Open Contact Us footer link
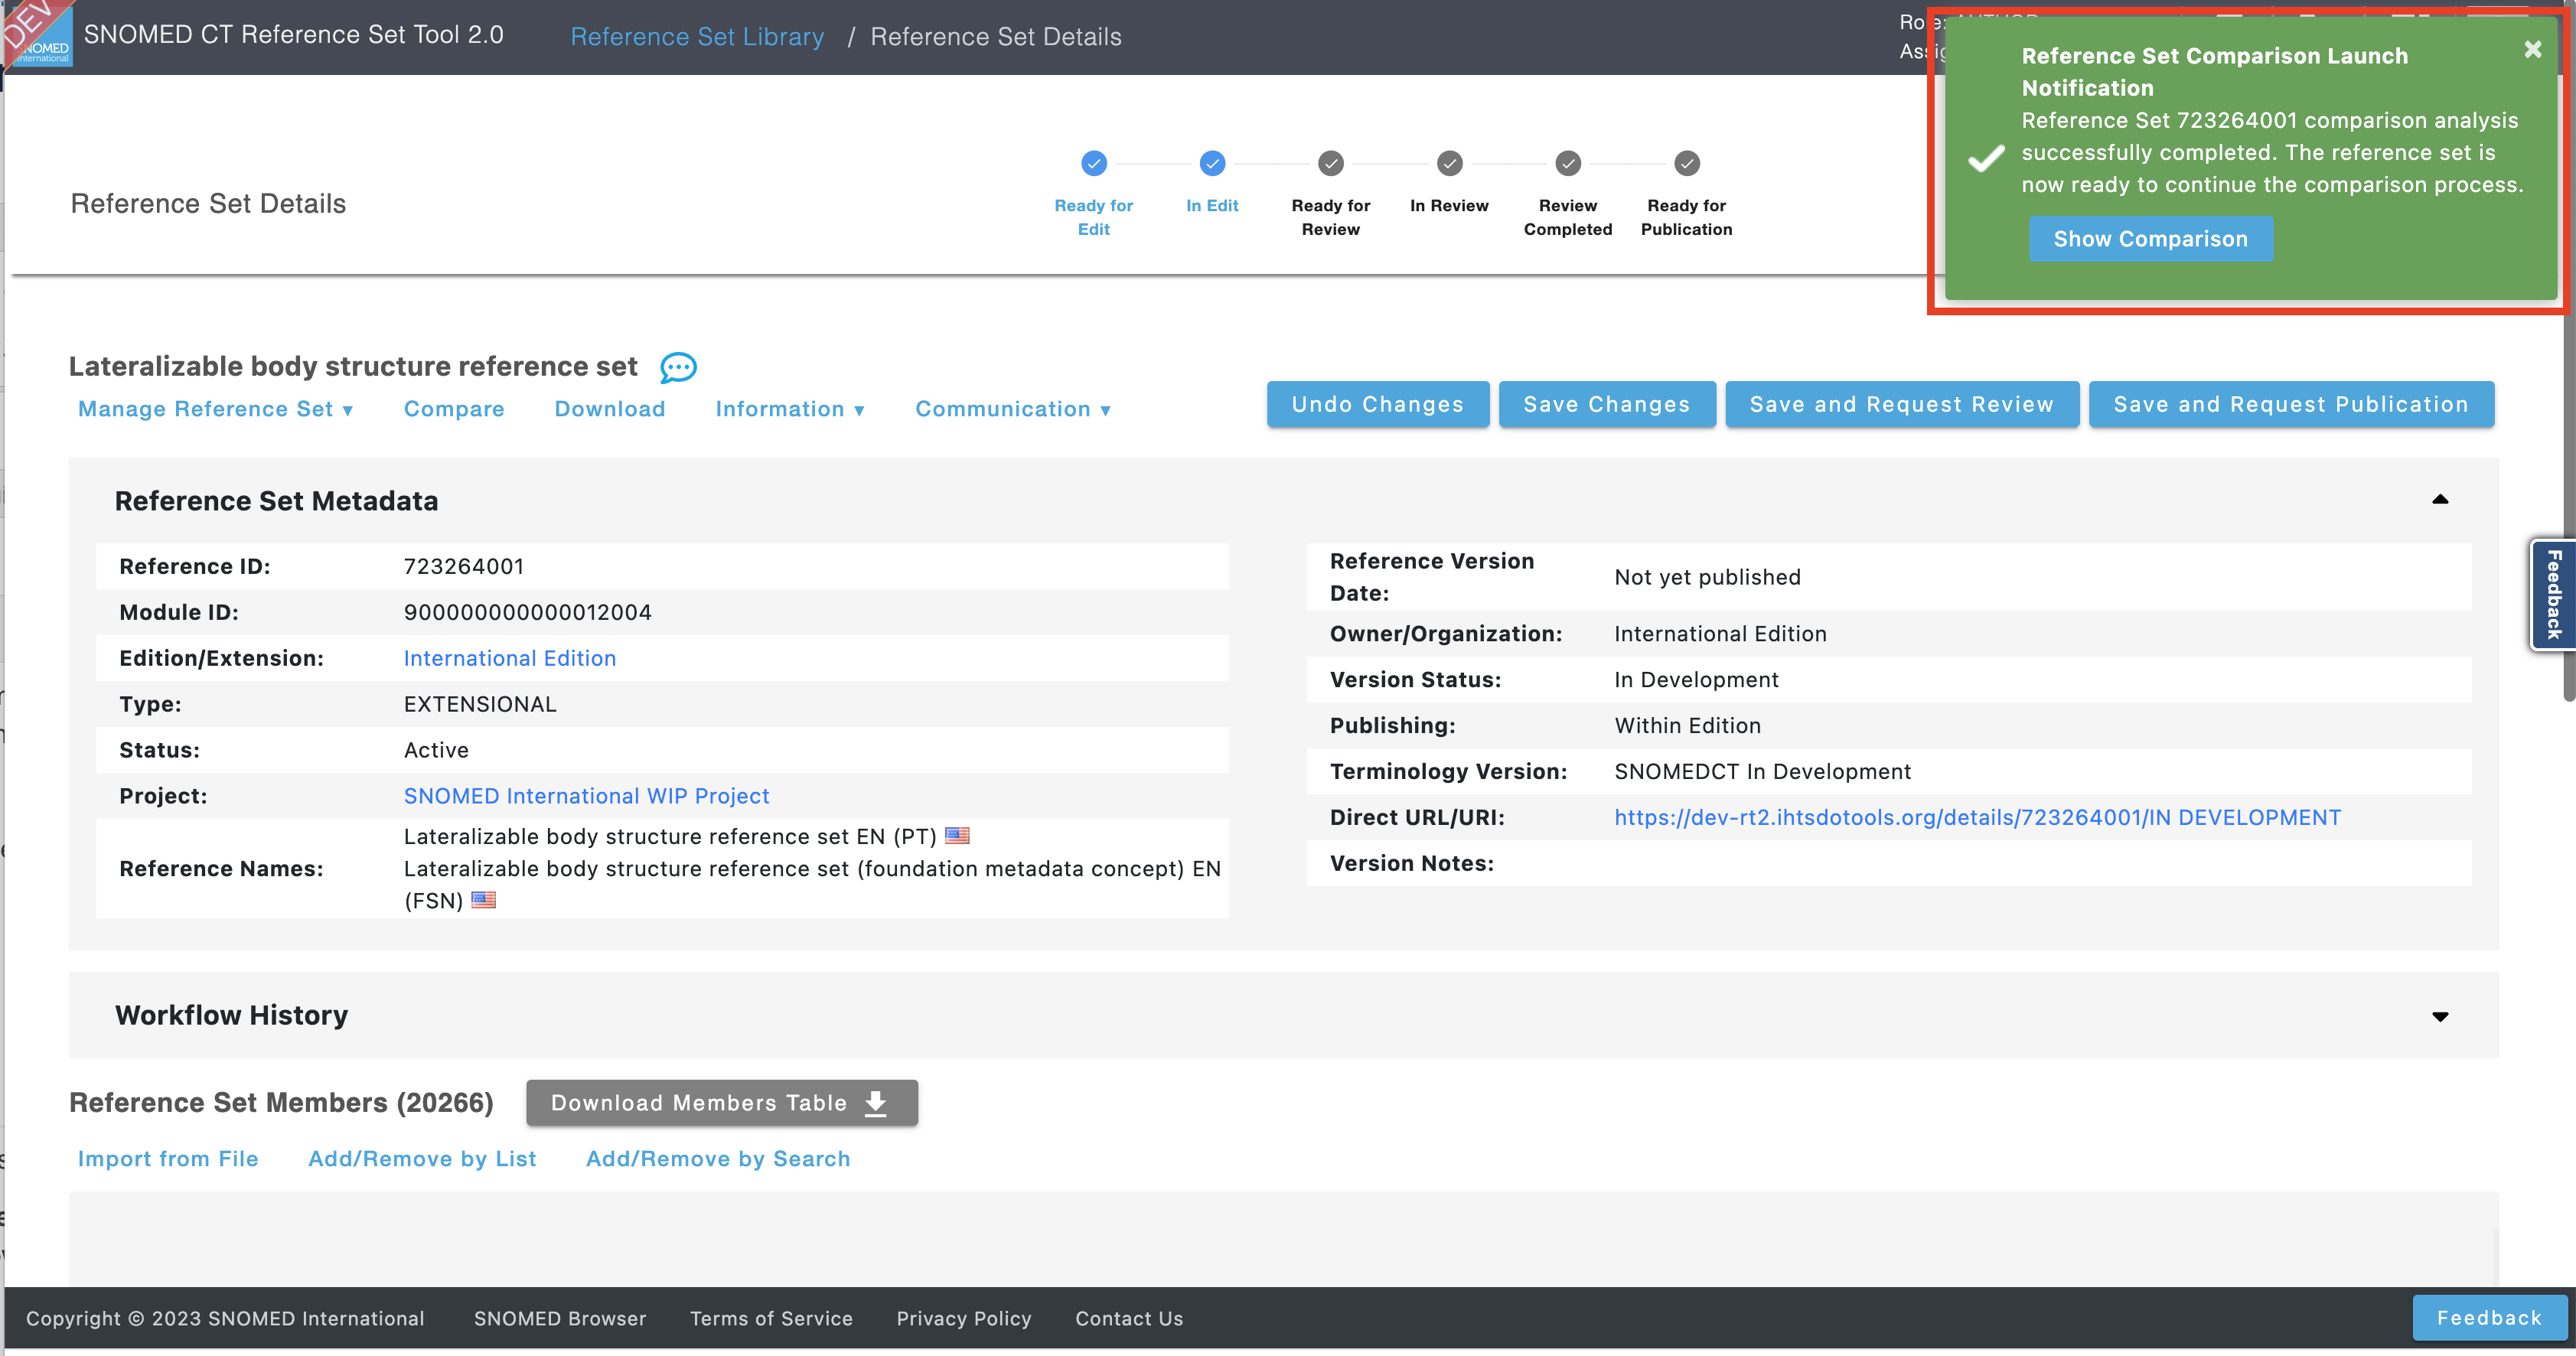Screen dimensions: 2576x1356 point(1129,1318)
